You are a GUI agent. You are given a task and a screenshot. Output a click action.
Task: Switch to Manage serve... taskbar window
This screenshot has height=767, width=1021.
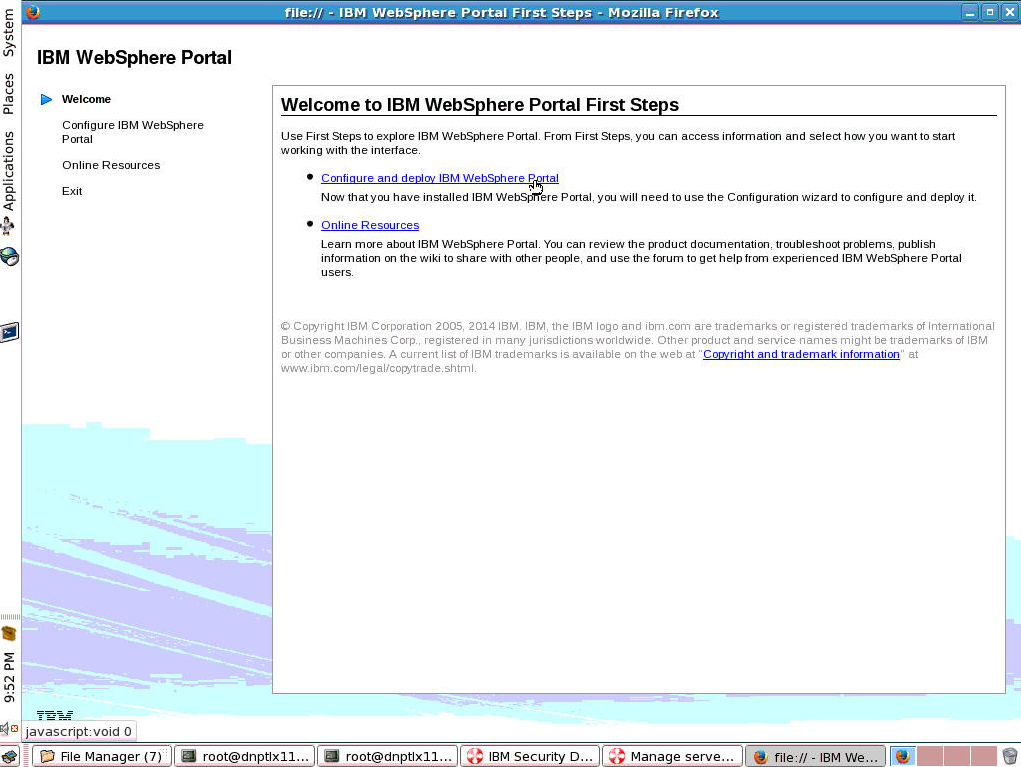click(673, 756)
